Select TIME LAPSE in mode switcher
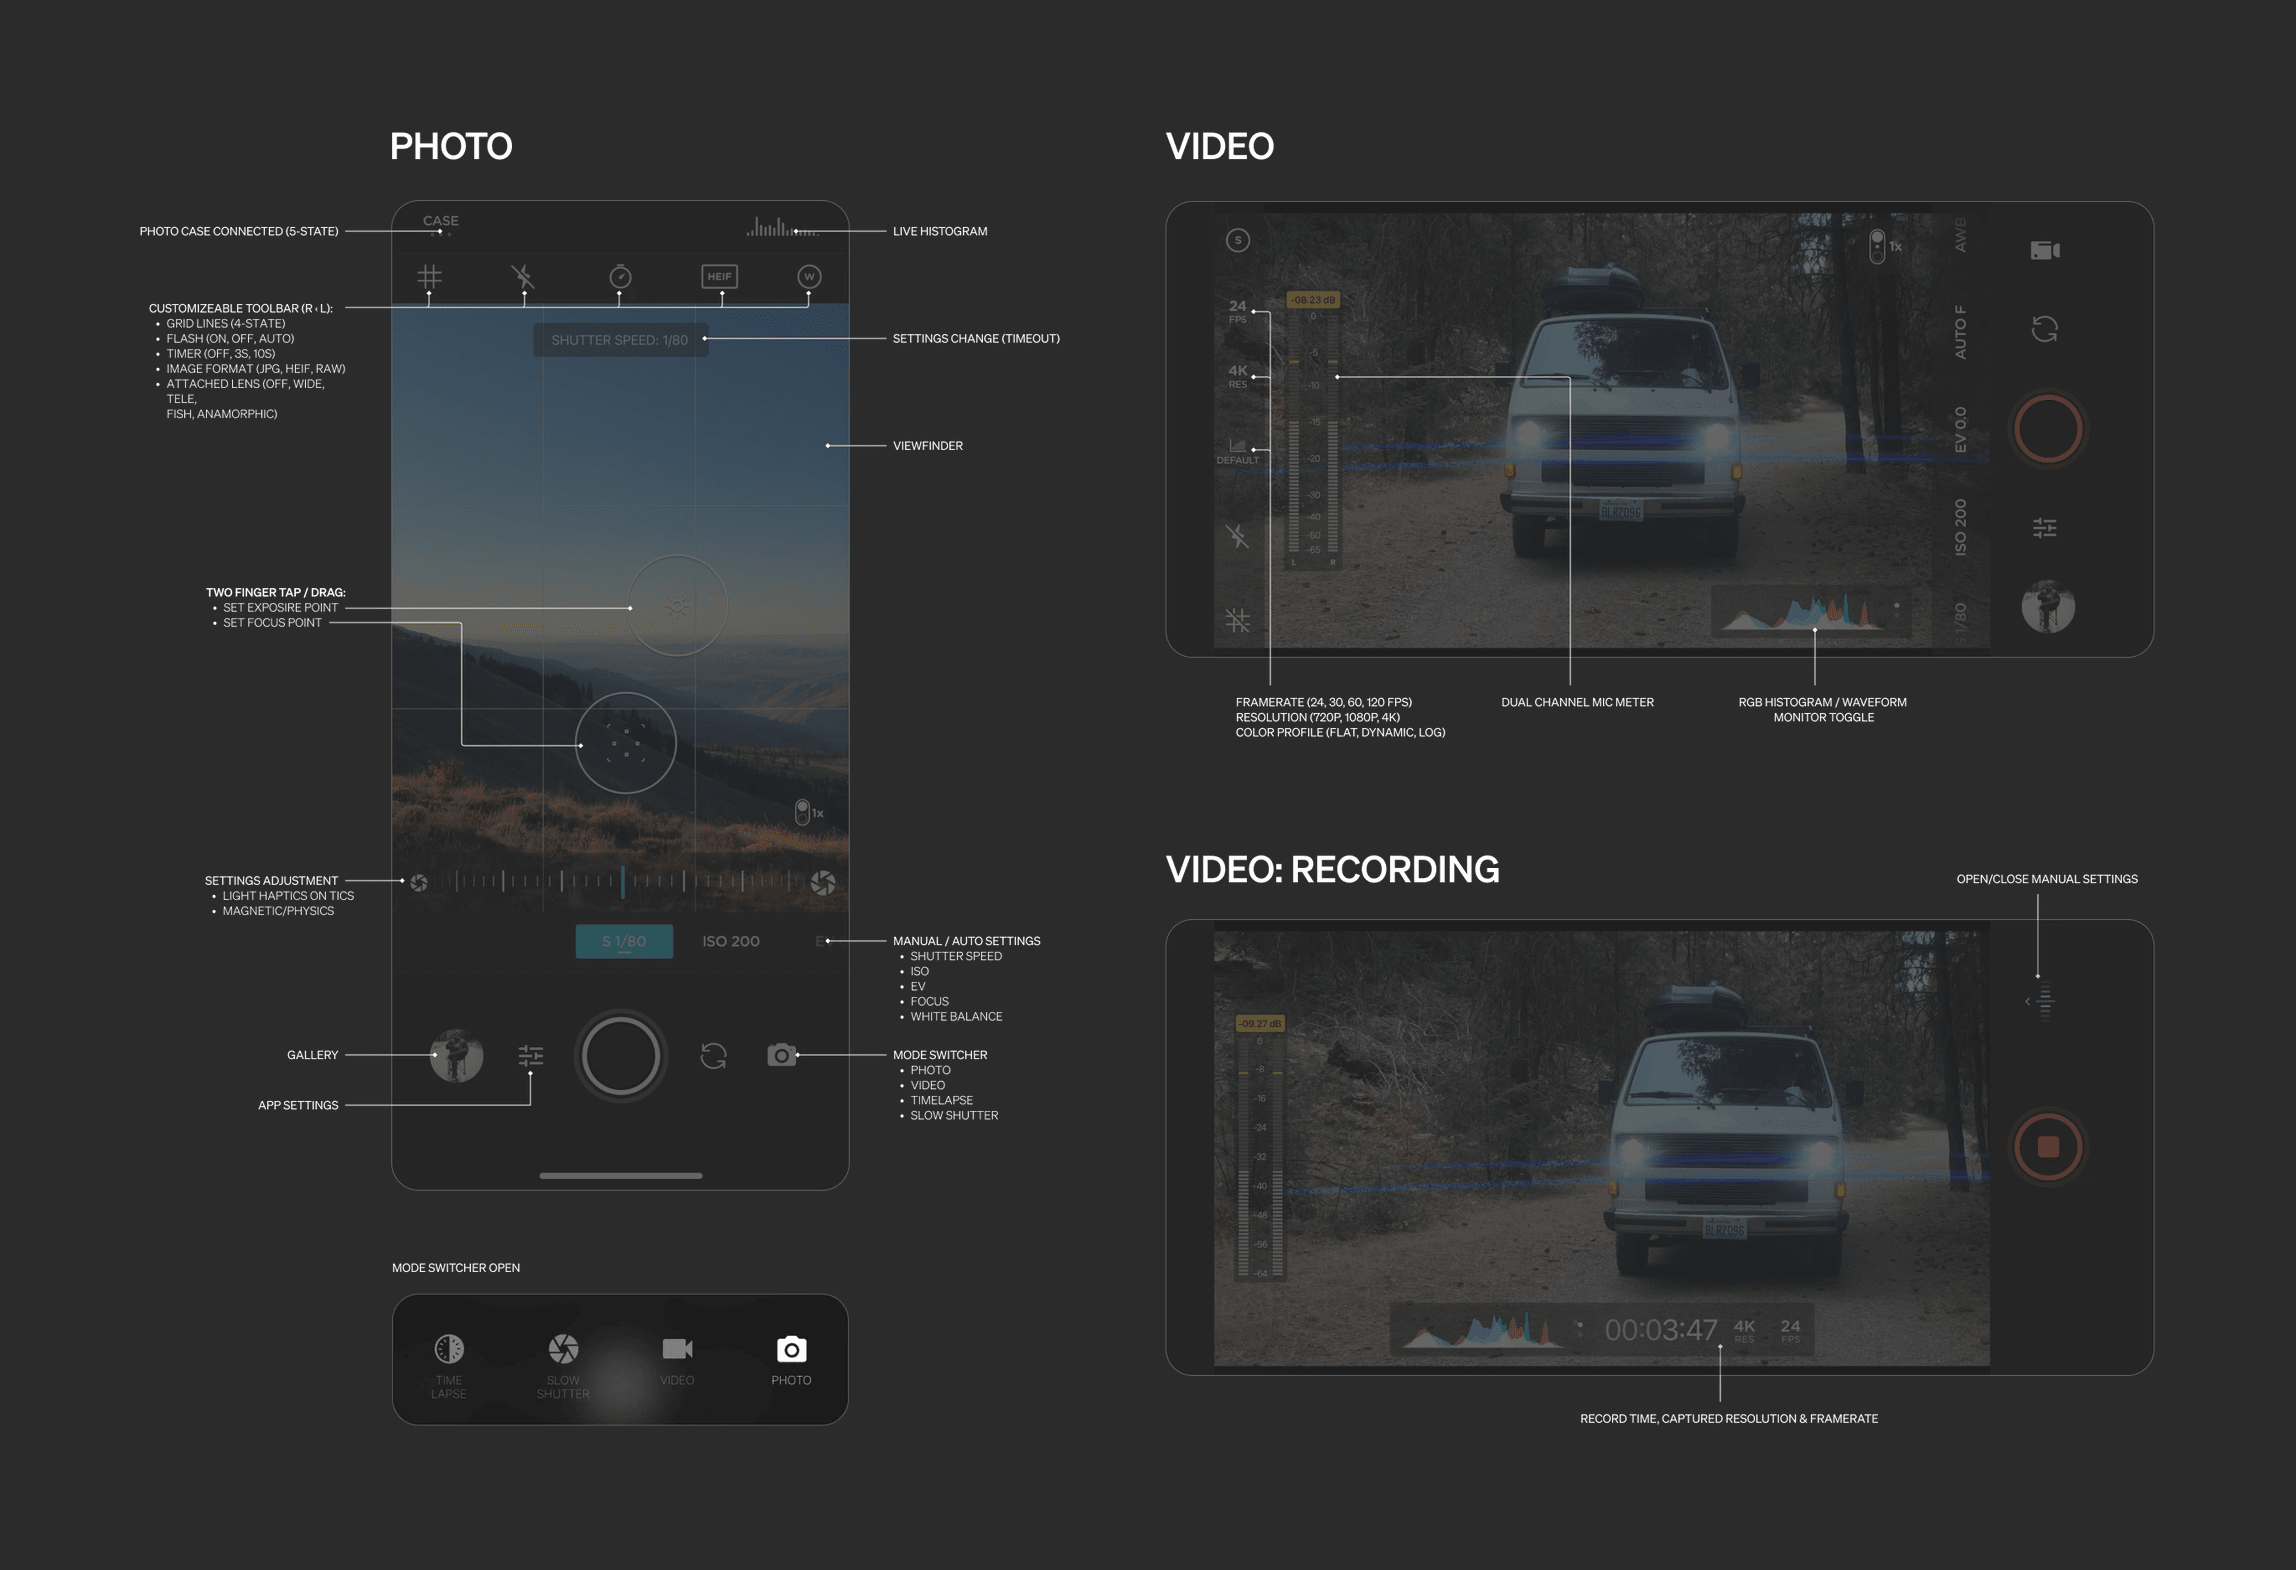 (x=449, y=1366)
